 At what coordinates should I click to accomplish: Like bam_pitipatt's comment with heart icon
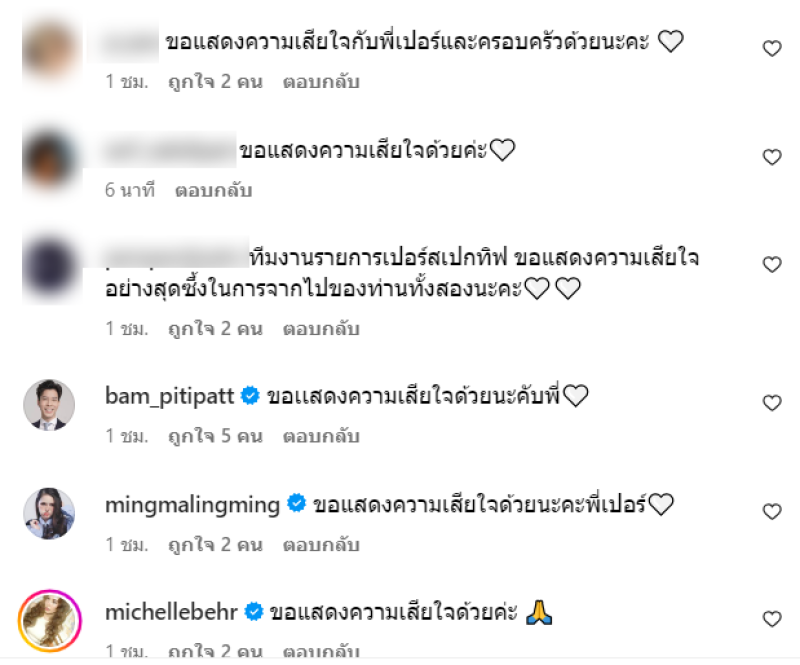[772, 403]
